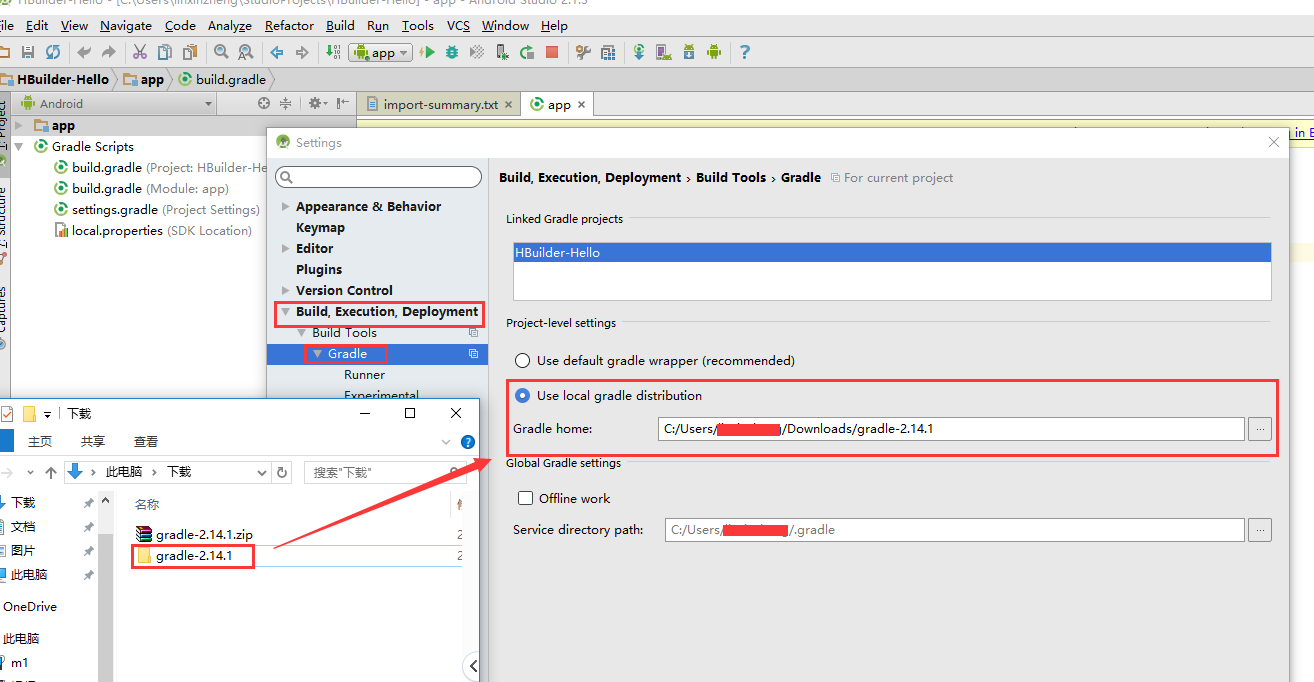Click Service directory path browse button
This screenshot has width=1314, height=682.
(1260, 530)
